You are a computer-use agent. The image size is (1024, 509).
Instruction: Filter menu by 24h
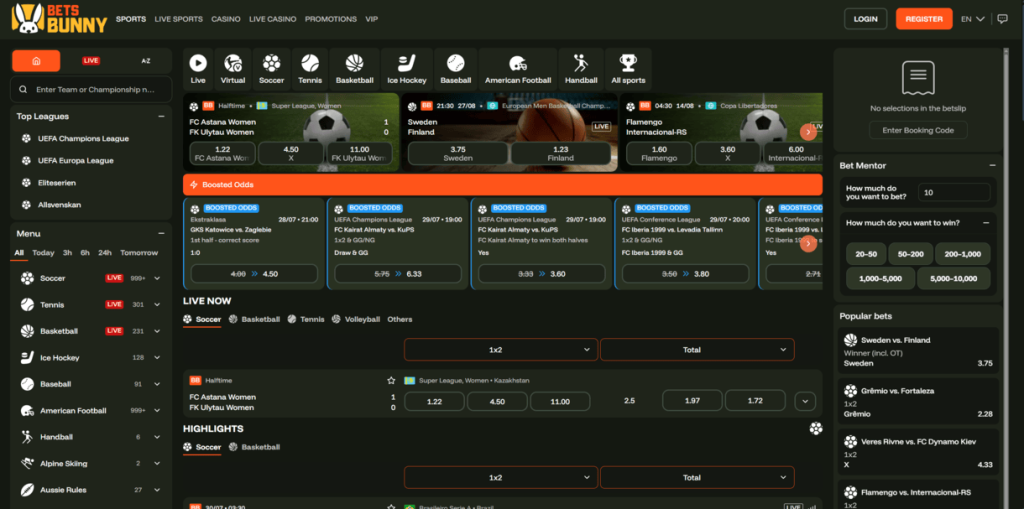104,253
